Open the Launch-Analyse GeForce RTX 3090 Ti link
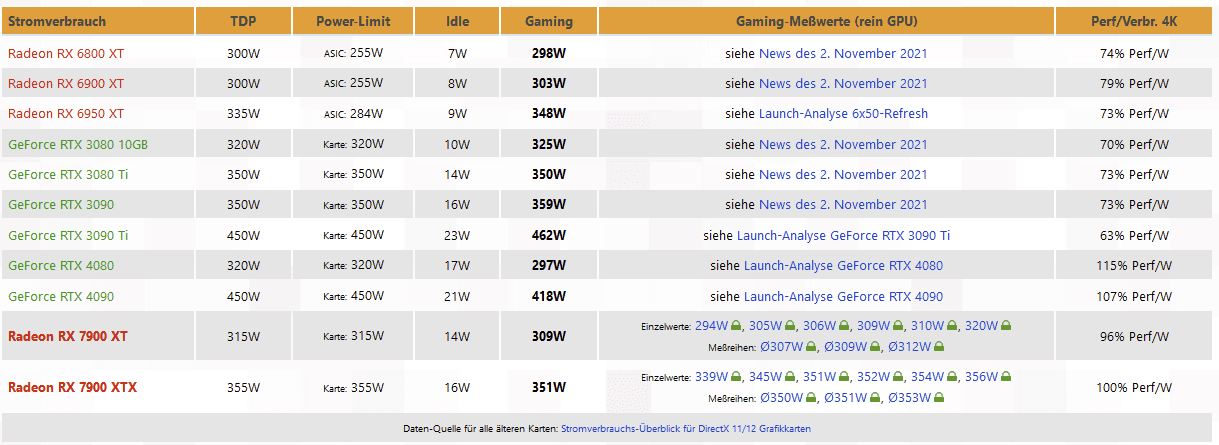 [x=844, y=236]
